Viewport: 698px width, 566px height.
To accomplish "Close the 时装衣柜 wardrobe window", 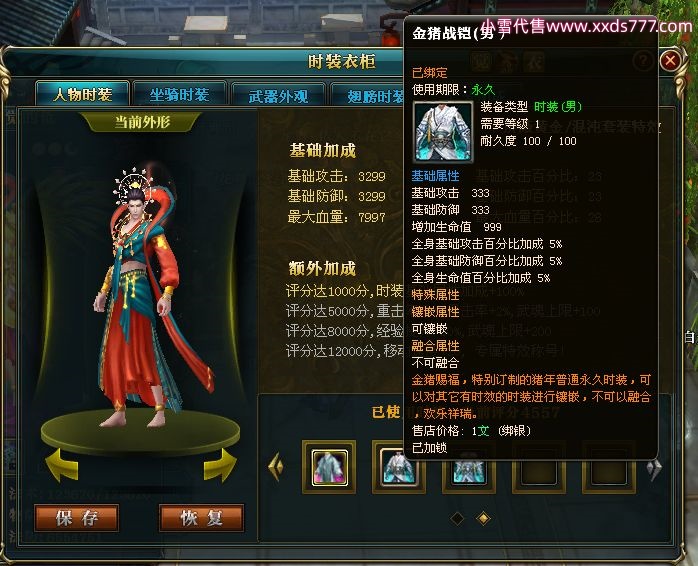I will 670,61.
